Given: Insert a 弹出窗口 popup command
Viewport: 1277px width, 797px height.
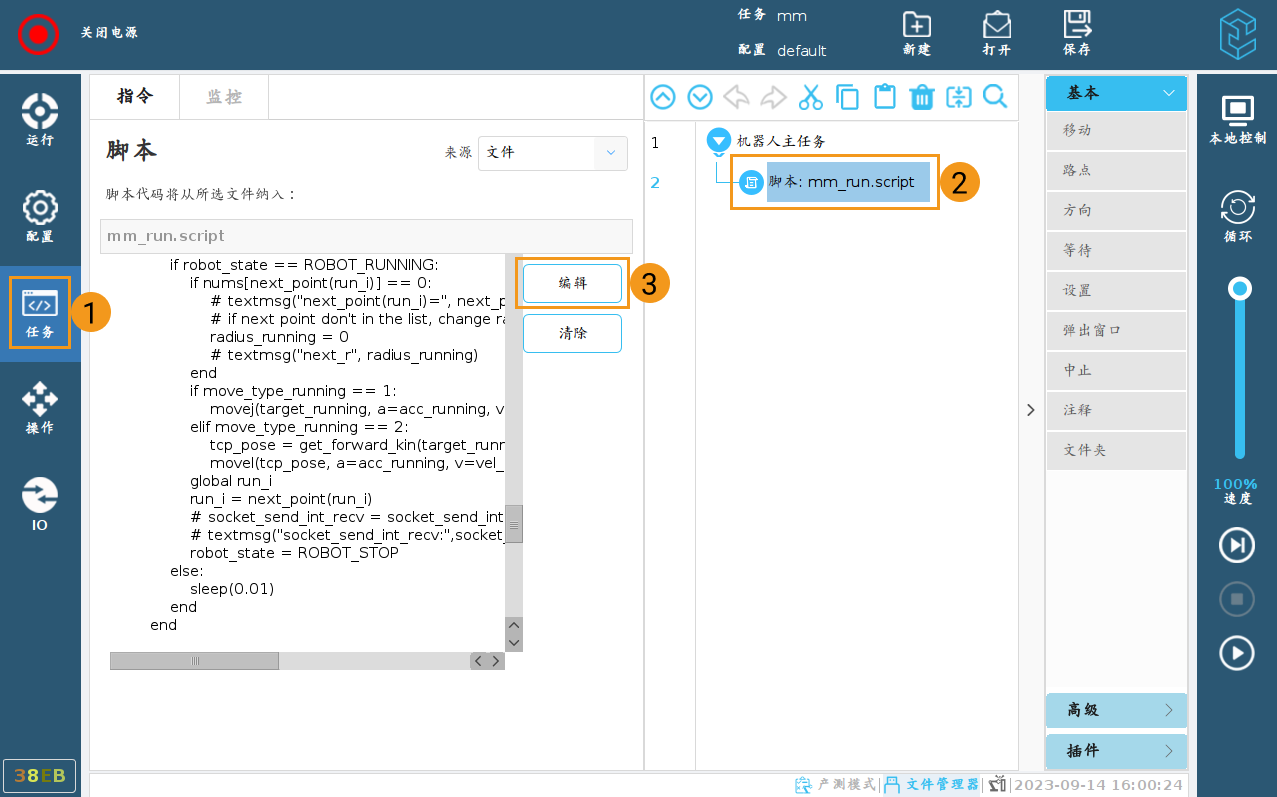Looking at the screenshot, I should point(1116,330).
